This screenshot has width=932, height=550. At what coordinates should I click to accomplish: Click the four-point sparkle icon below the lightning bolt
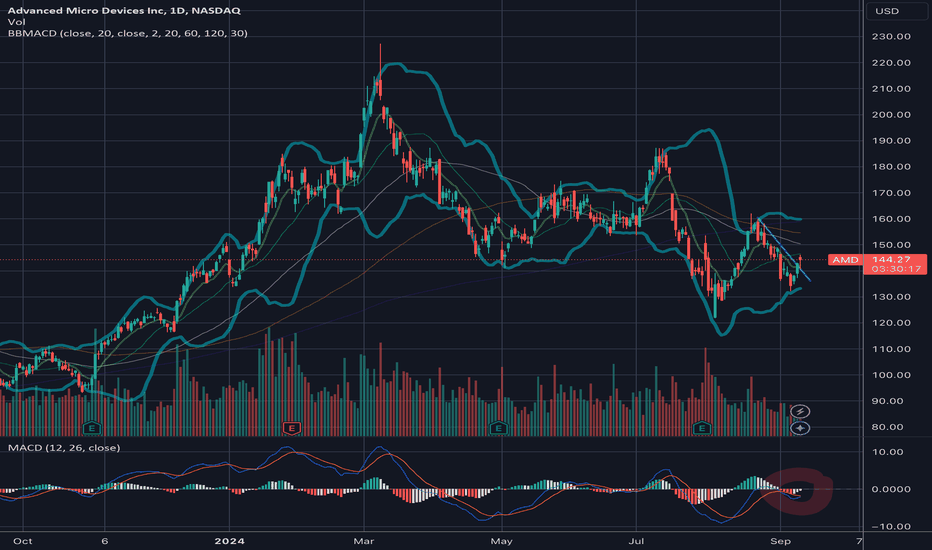point(800,428)
